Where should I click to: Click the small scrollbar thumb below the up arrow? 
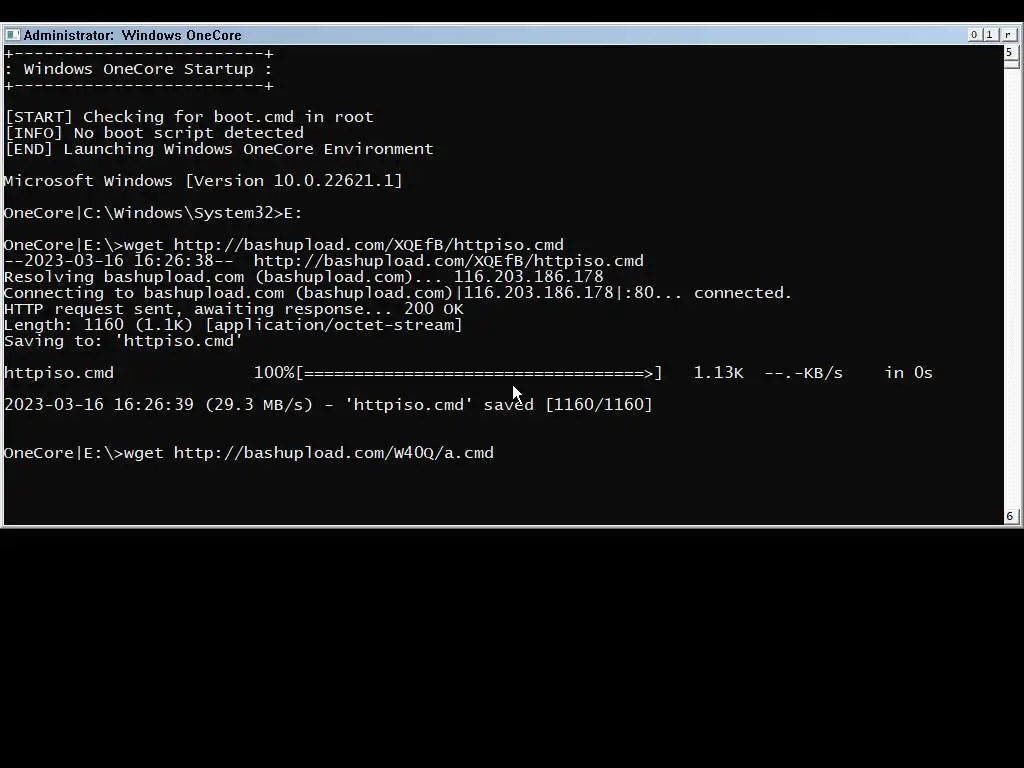1011,64
